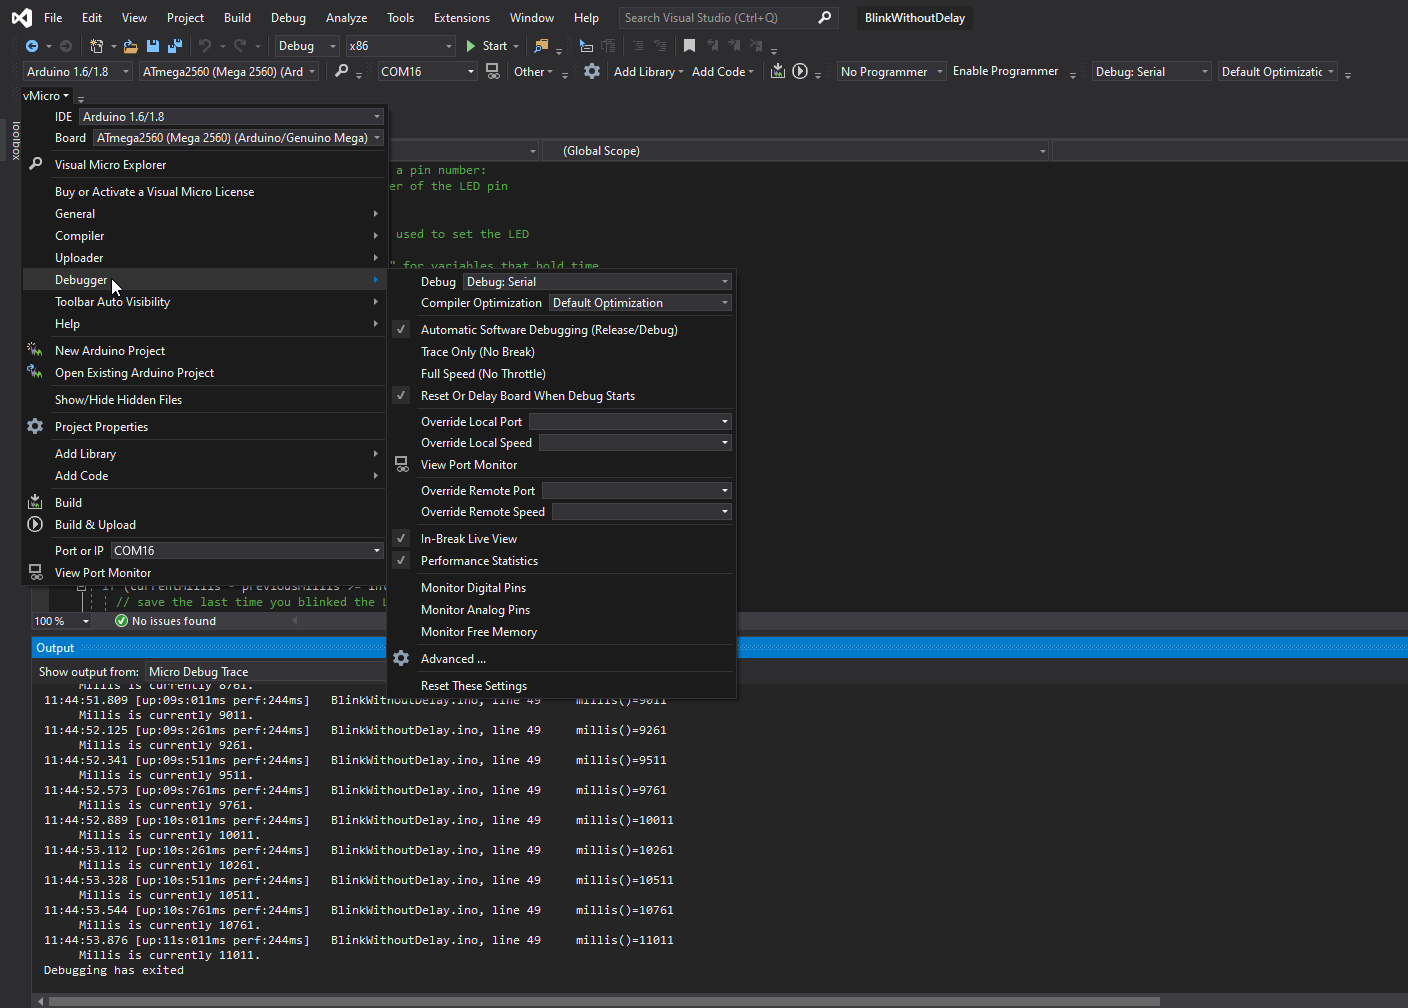Click Build & Upload icon in vMicro menu
Viewport: 1408px width, 1008px height.
click(35, 524)
